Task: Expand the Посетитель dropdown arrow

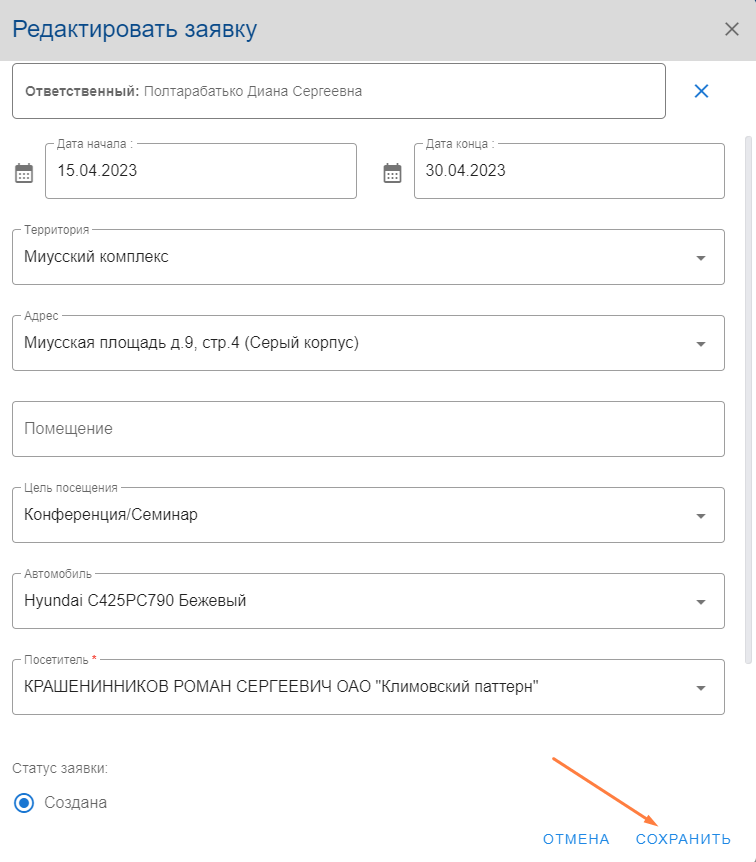Action: click(701, 688)
